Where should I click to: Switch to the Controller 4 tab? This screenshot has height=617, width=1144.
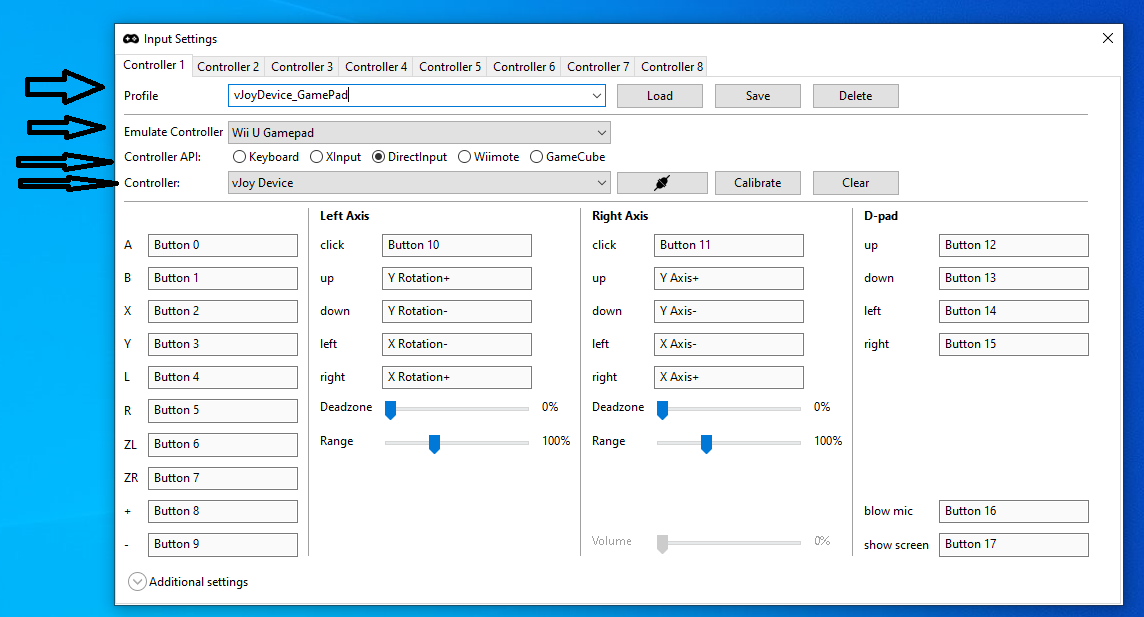376,66
